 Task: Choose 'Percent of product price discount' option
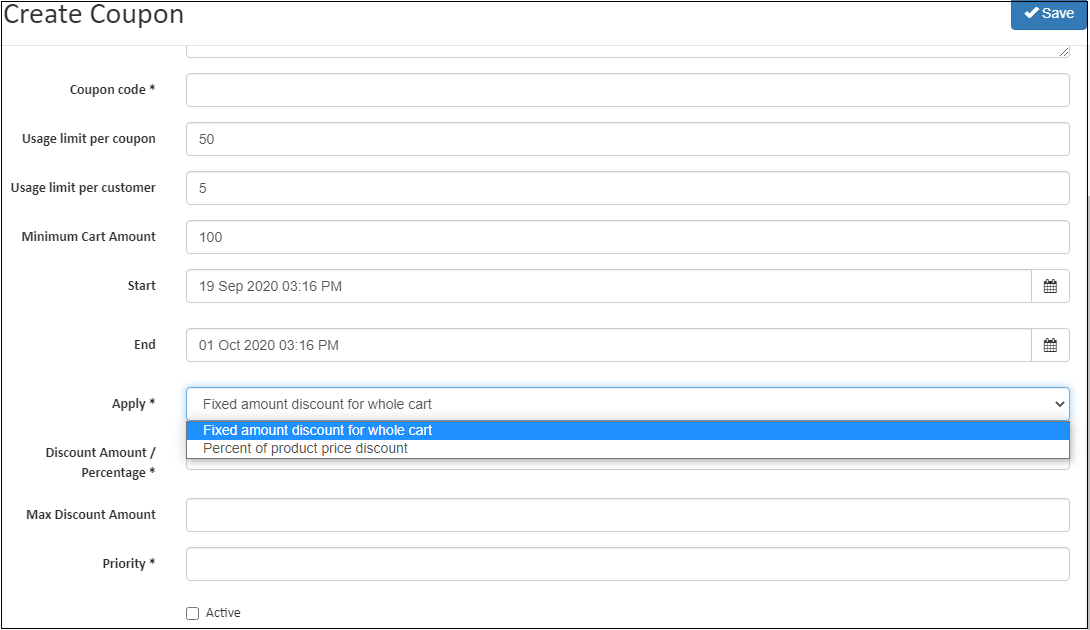click(627, 449)
